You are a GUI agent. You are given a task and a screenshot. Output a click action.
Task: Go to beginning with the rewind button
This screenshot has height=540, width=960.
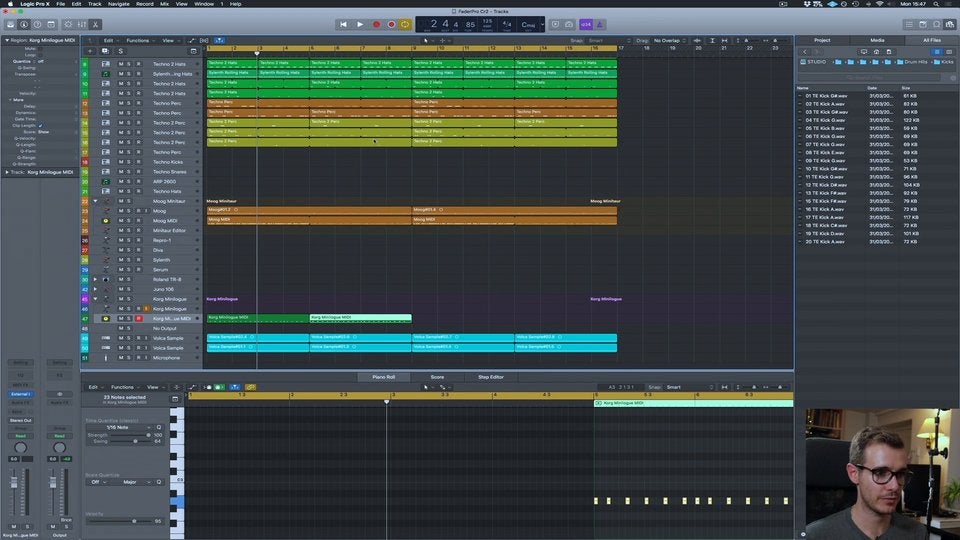(x=343, y=24)
